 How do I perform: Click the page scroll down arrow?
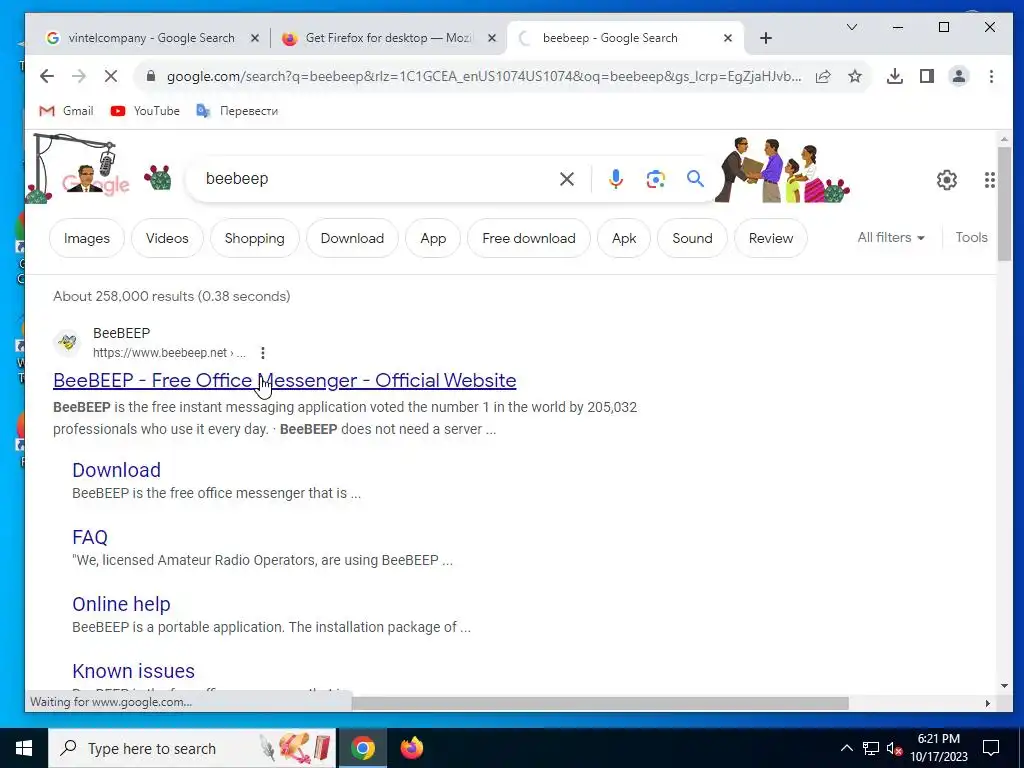point(1004,686)
